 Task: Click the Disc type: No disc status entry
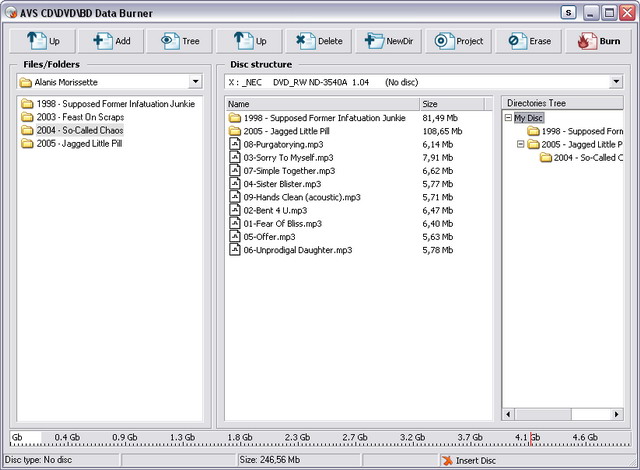(x=38, y=460)
